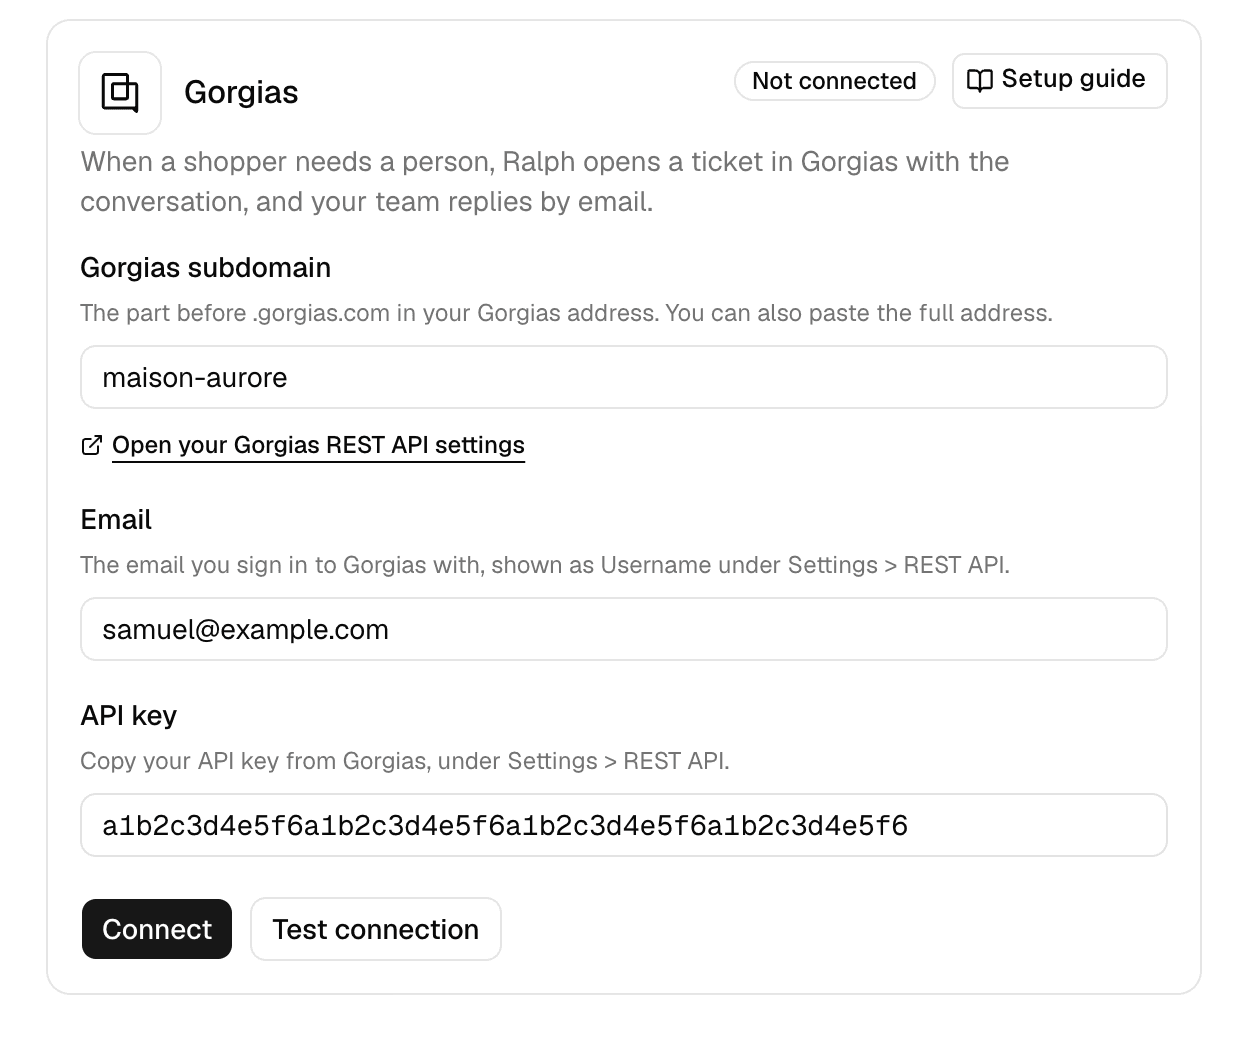Click the API key label

tap(129, 716)
